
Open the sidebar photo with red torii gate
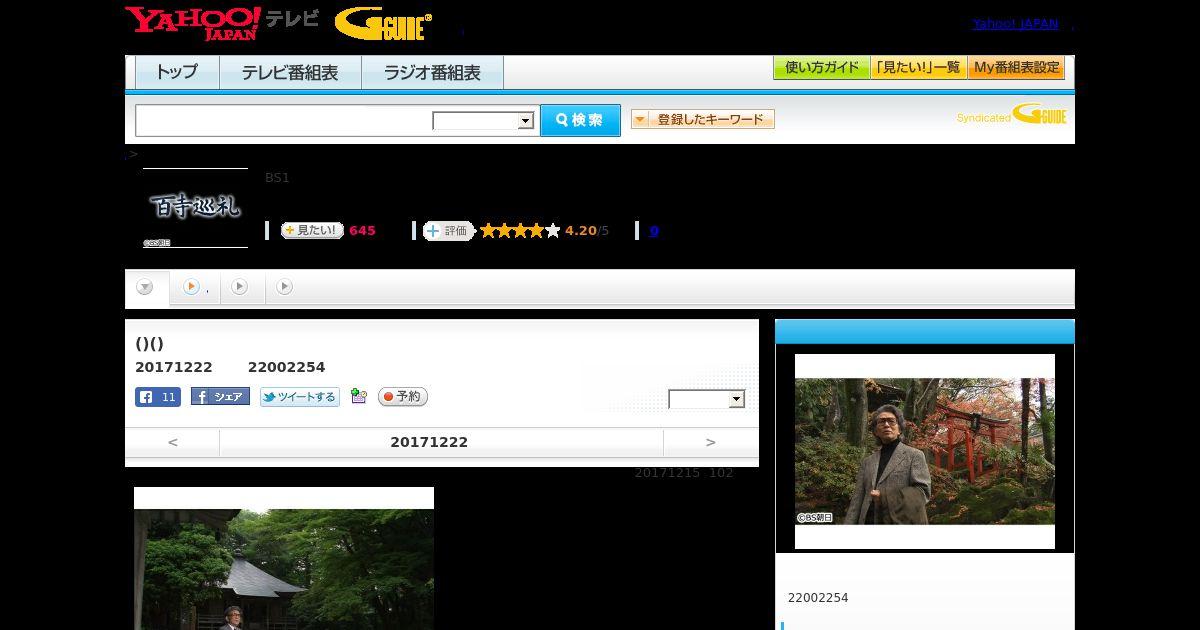[x=925, y=451]
